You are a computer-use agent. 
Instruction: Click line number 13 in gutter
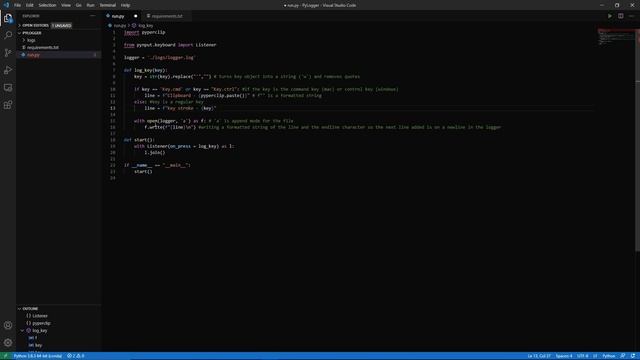click(x=113, y=108)
